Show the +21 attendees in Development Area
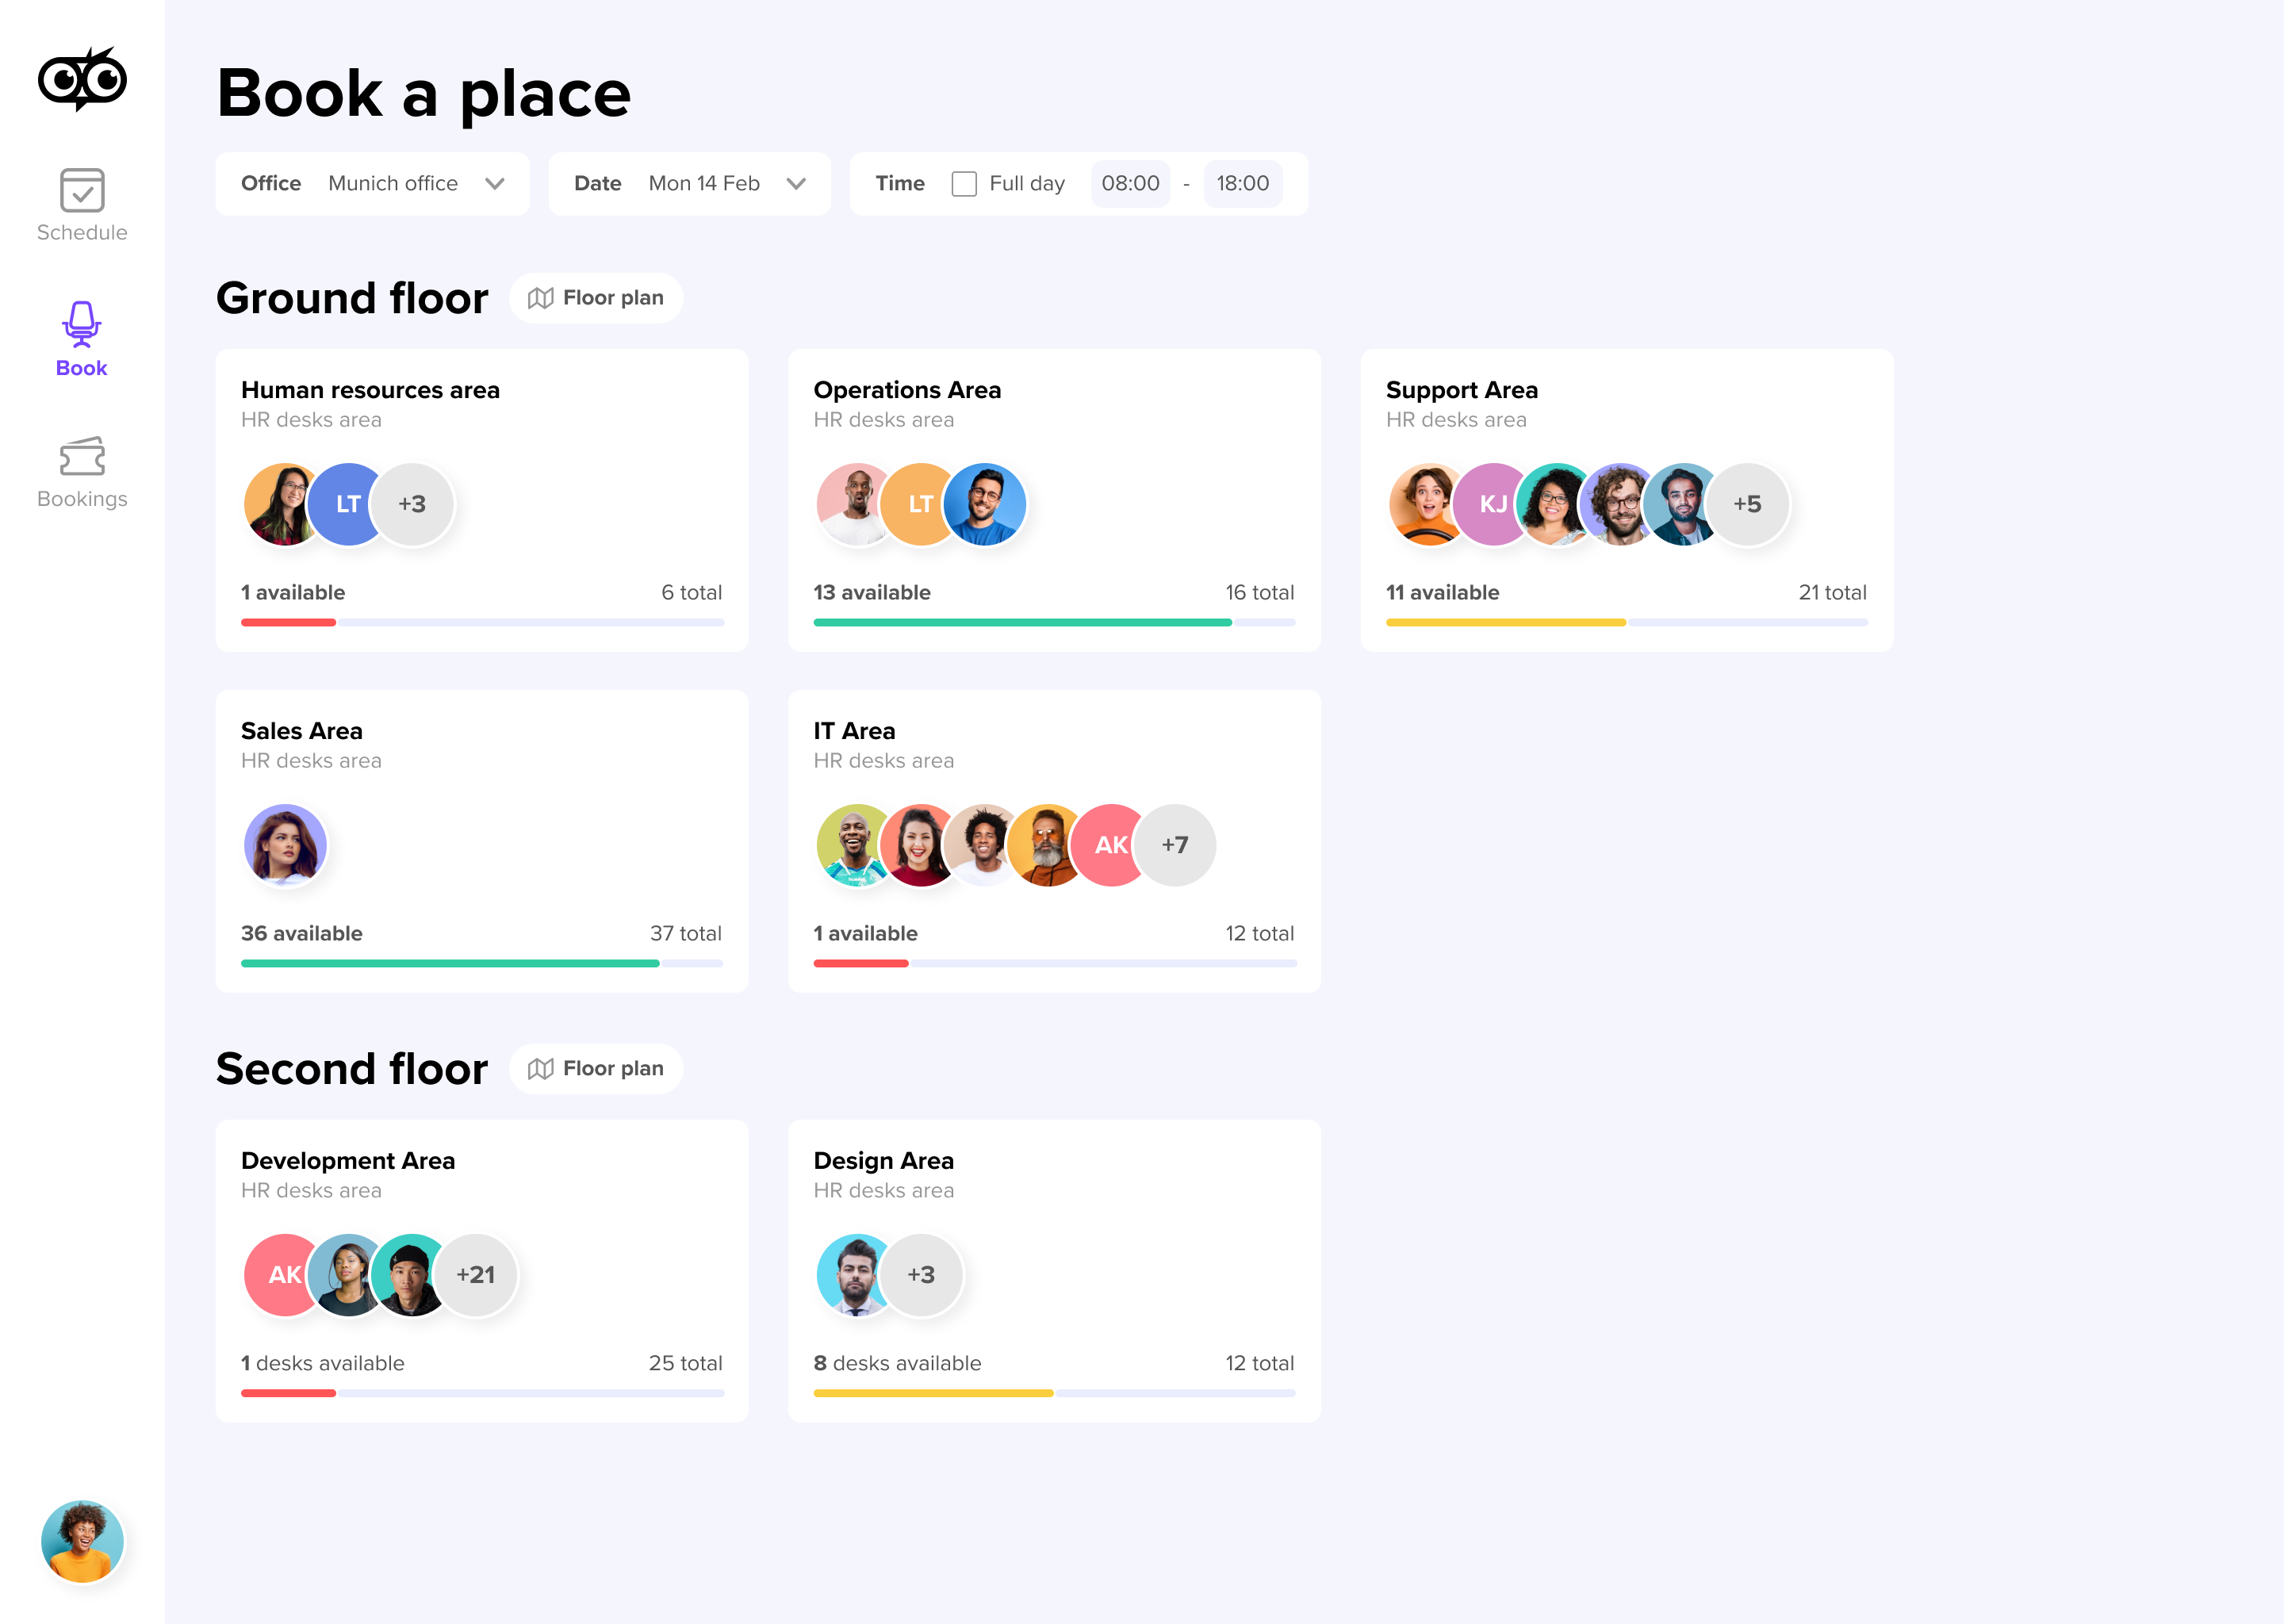2284x1624 pixels. 477,1274
